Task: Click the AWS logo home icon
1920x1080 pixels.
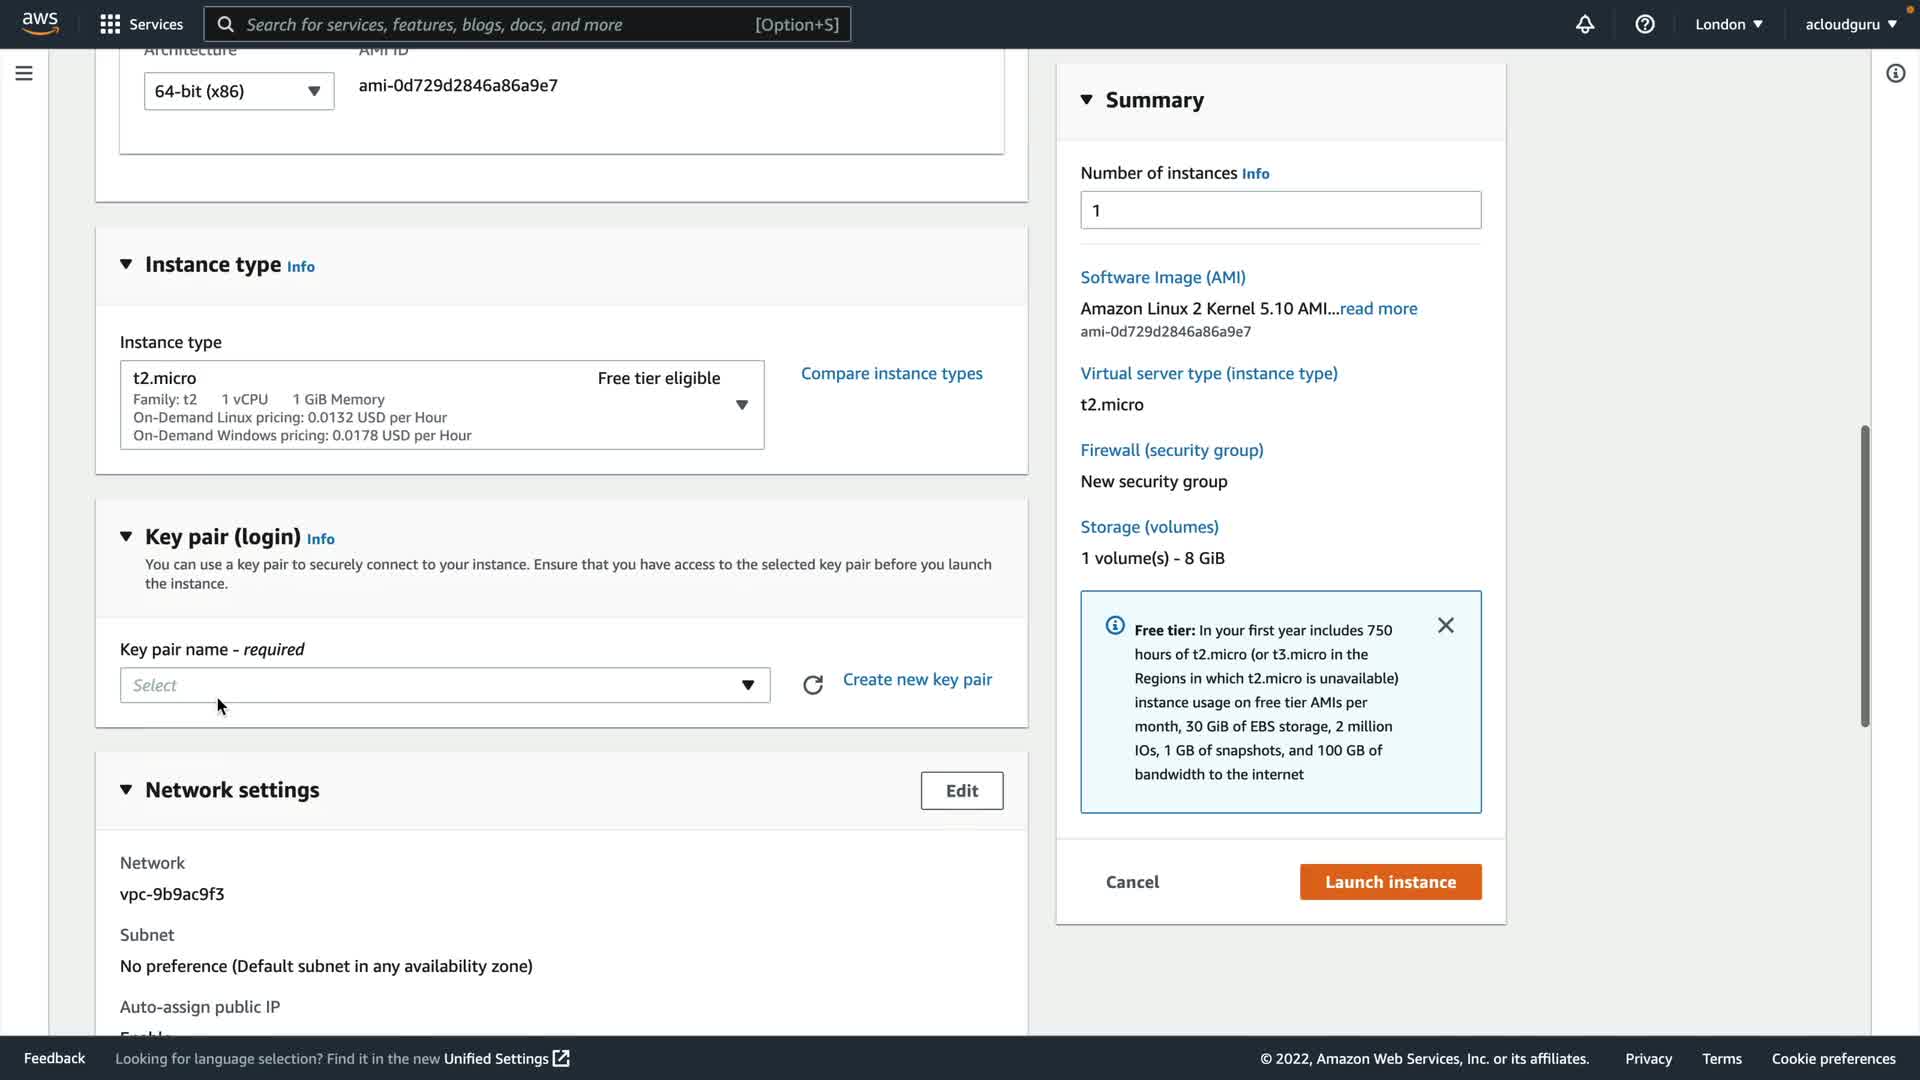Action: 40,23
